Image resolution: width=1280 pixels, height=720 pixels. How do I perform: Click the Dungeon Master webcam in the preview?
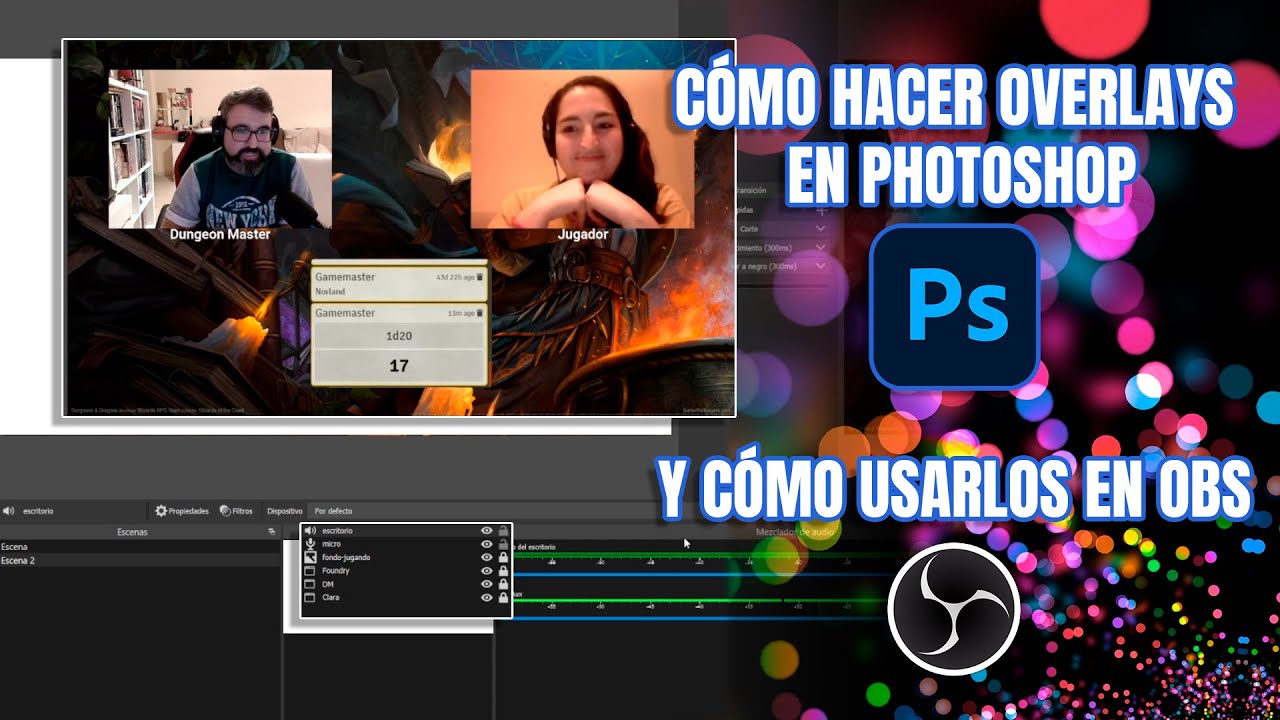point(220,149)
